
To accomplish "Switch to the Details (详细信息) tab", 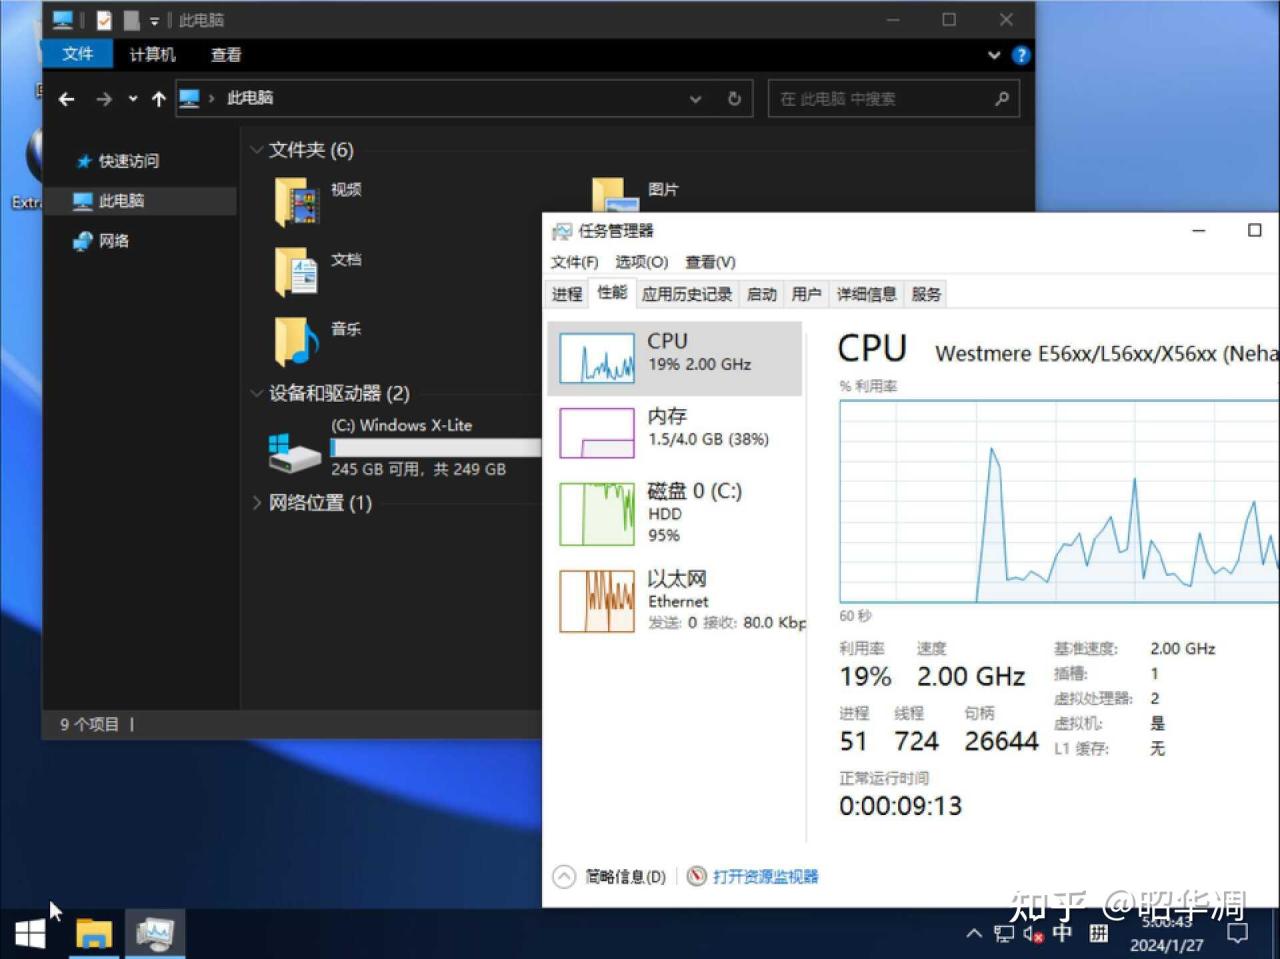I will pyautogui.click(x=866, y=294).
